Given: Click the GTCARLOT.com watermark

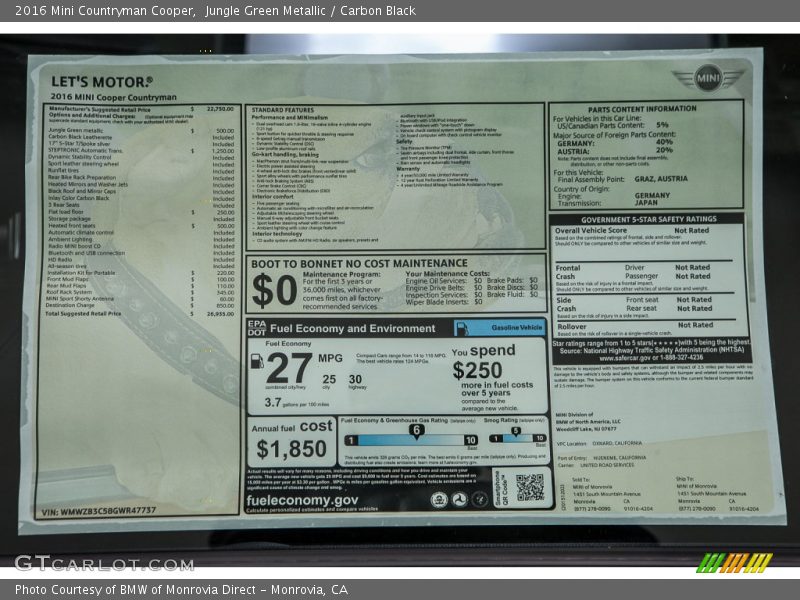Looking at the screenshot, I should [x=88, y=562].
